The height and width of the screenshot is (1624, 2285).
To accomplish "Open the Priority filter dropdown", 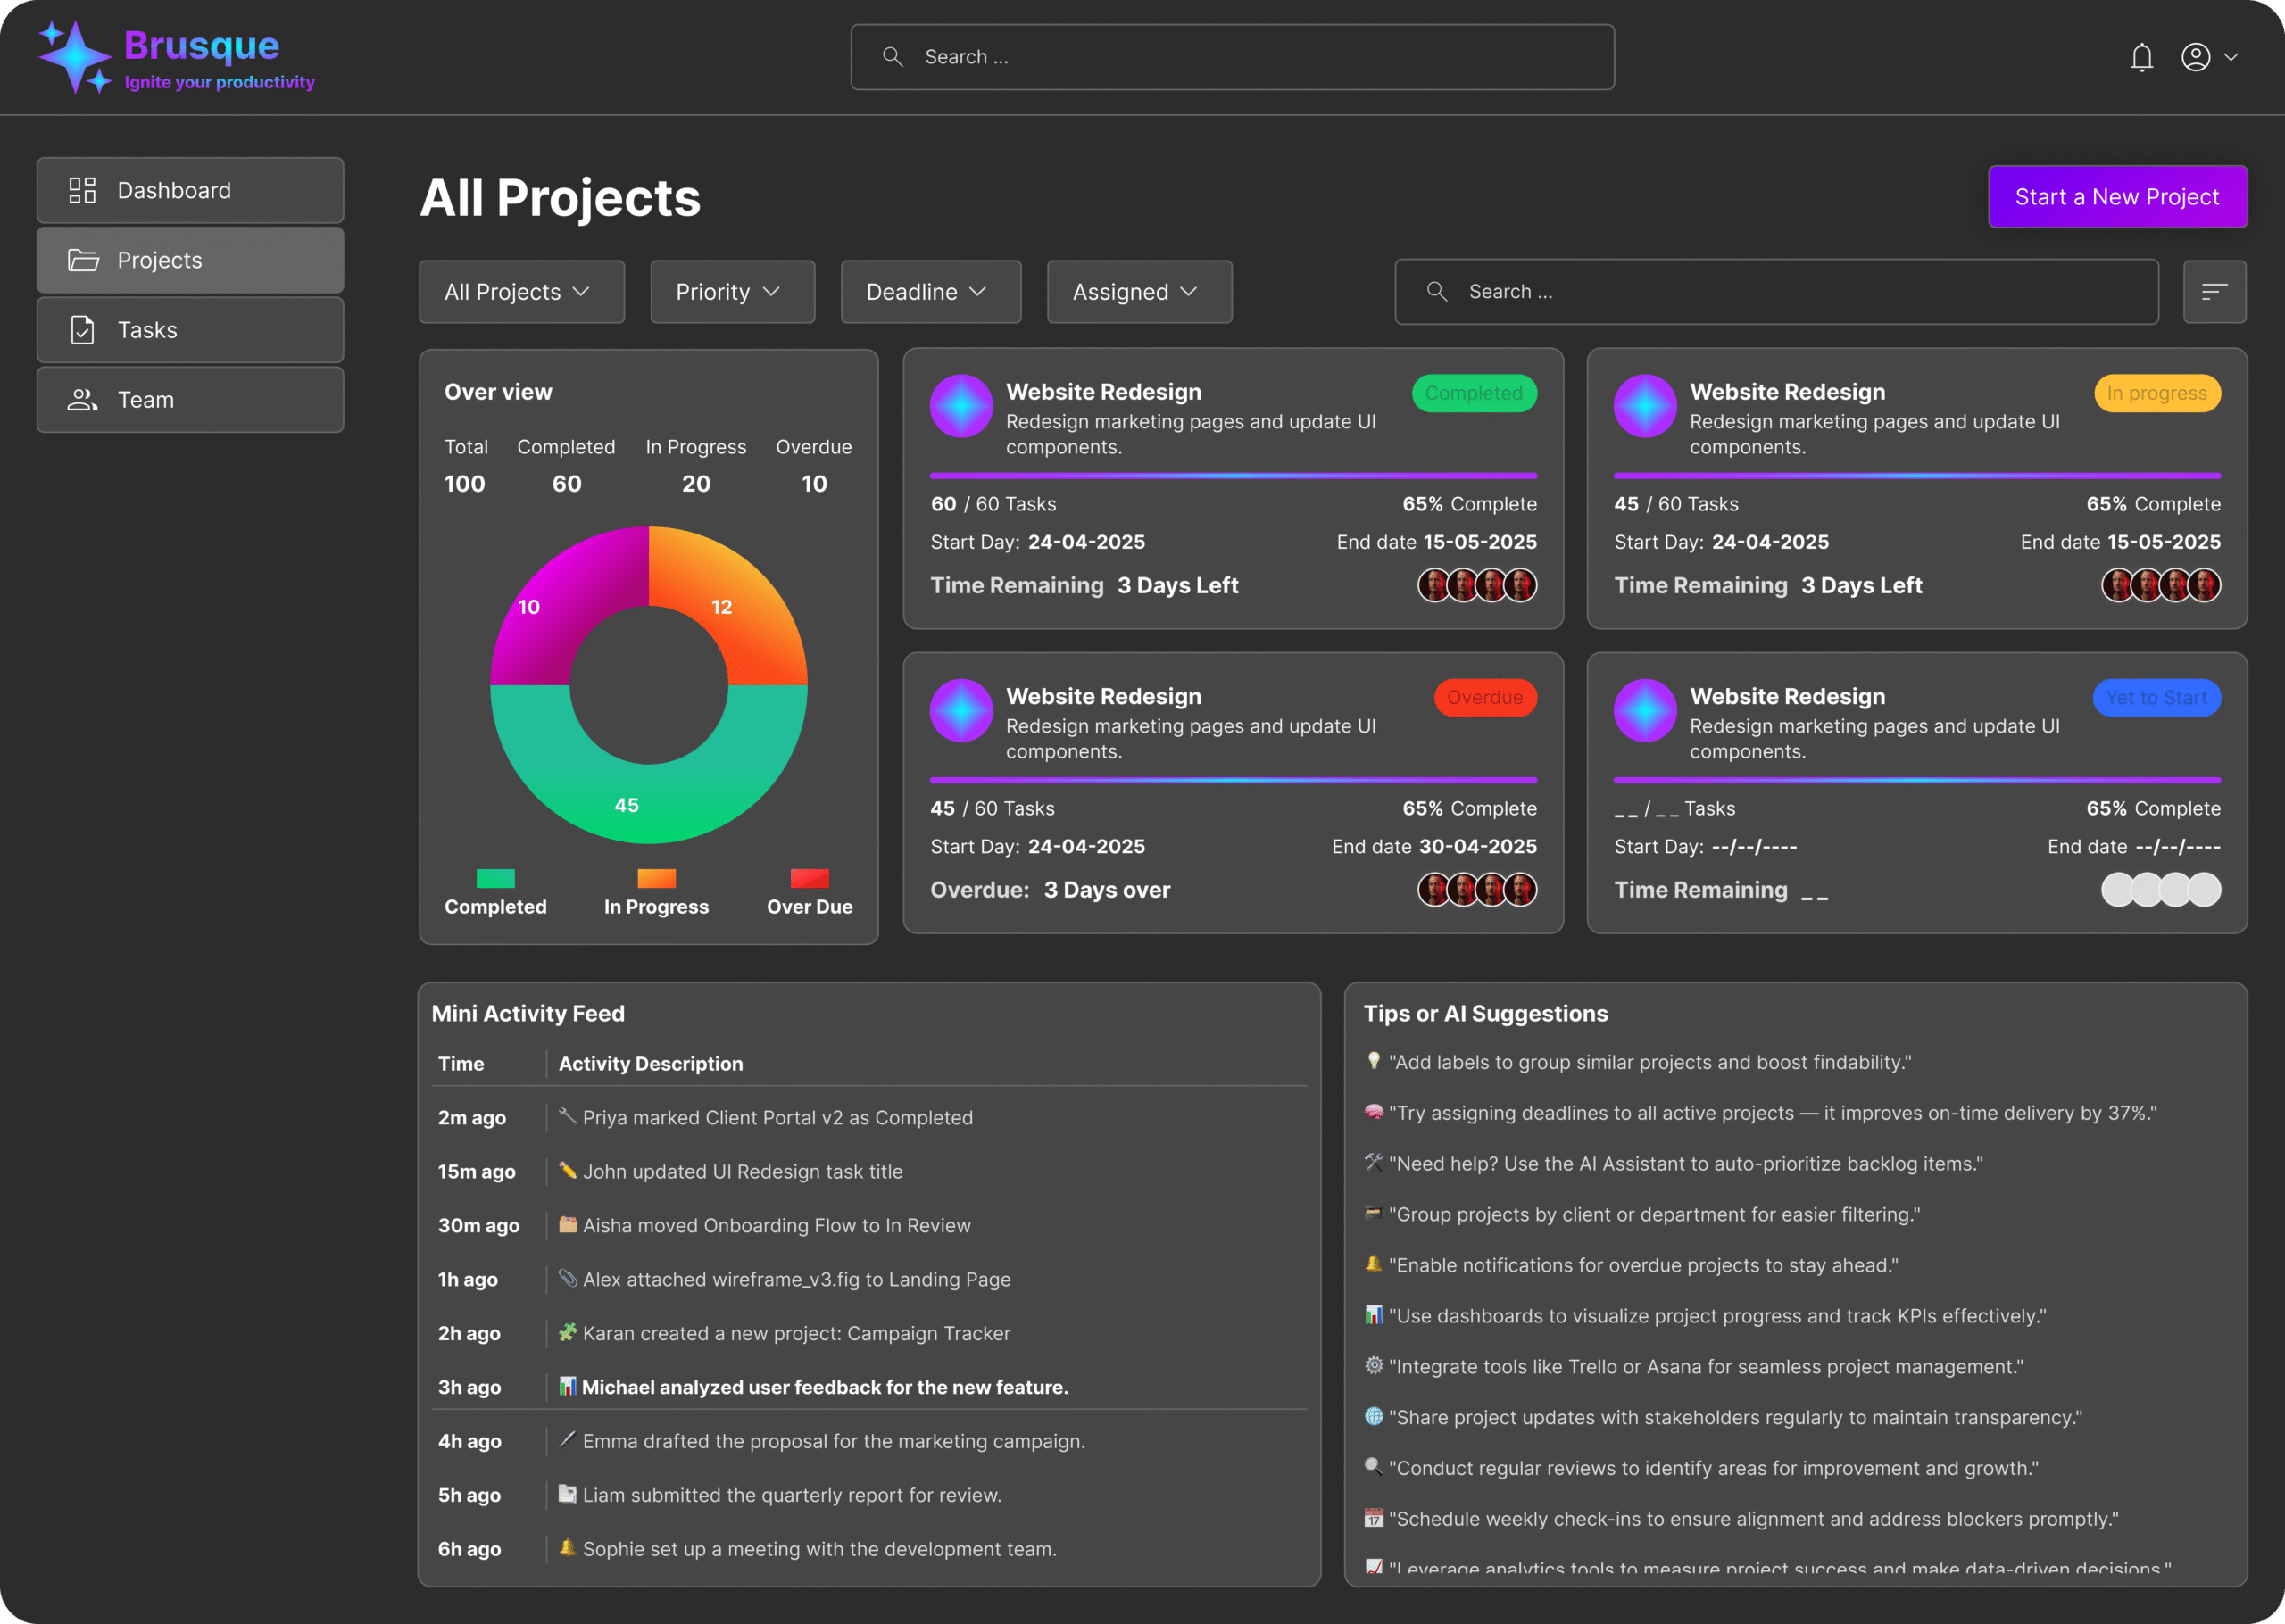I will pos(732,292).
